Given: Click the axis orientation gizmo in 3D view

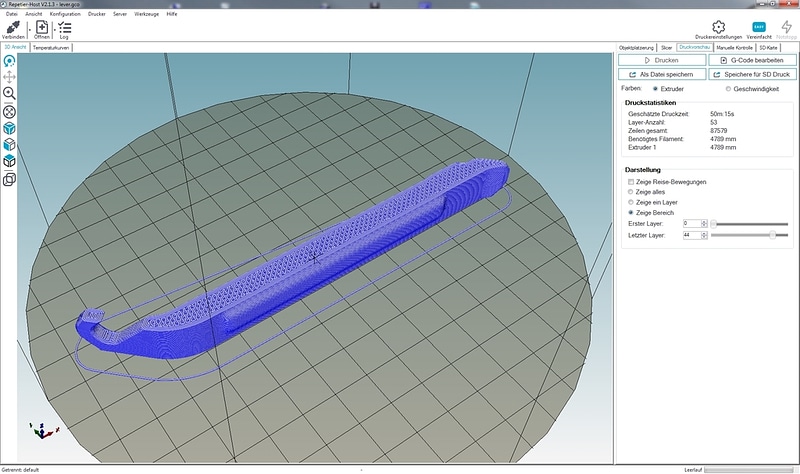Looking at the screenshot, I should tap(44, 431).
